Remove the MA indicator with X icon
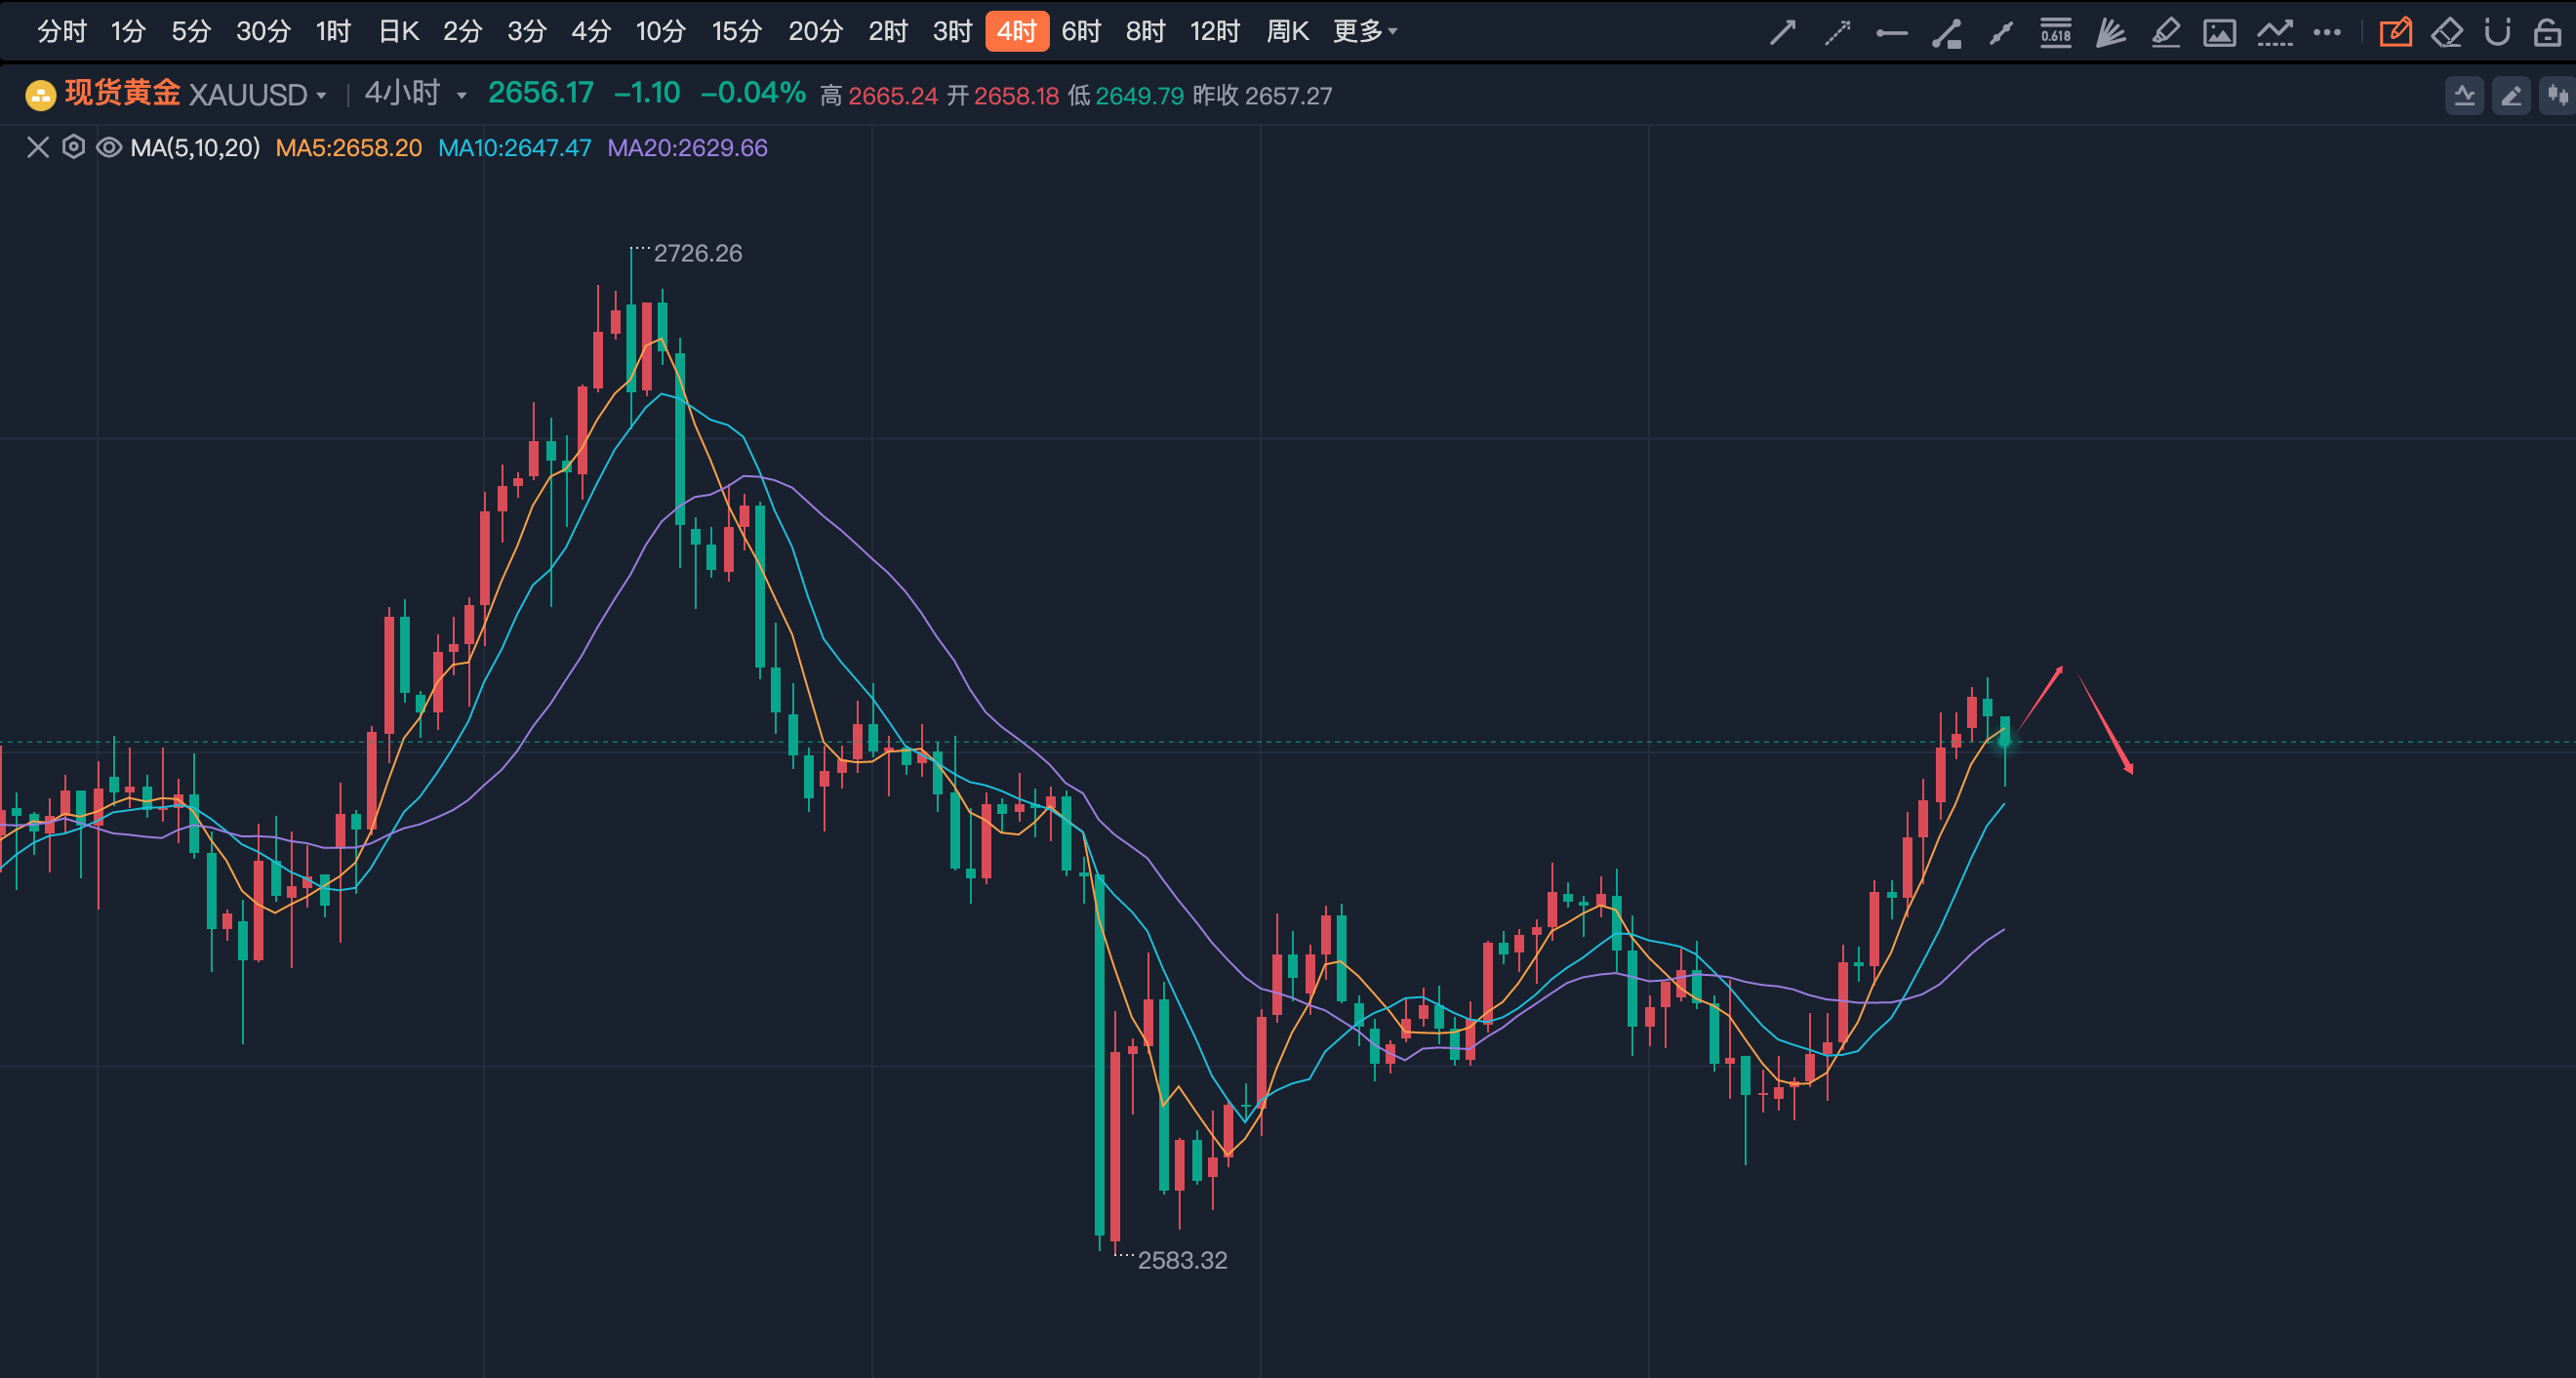This screenshot has width=2576, height=1378. [38, 148]
